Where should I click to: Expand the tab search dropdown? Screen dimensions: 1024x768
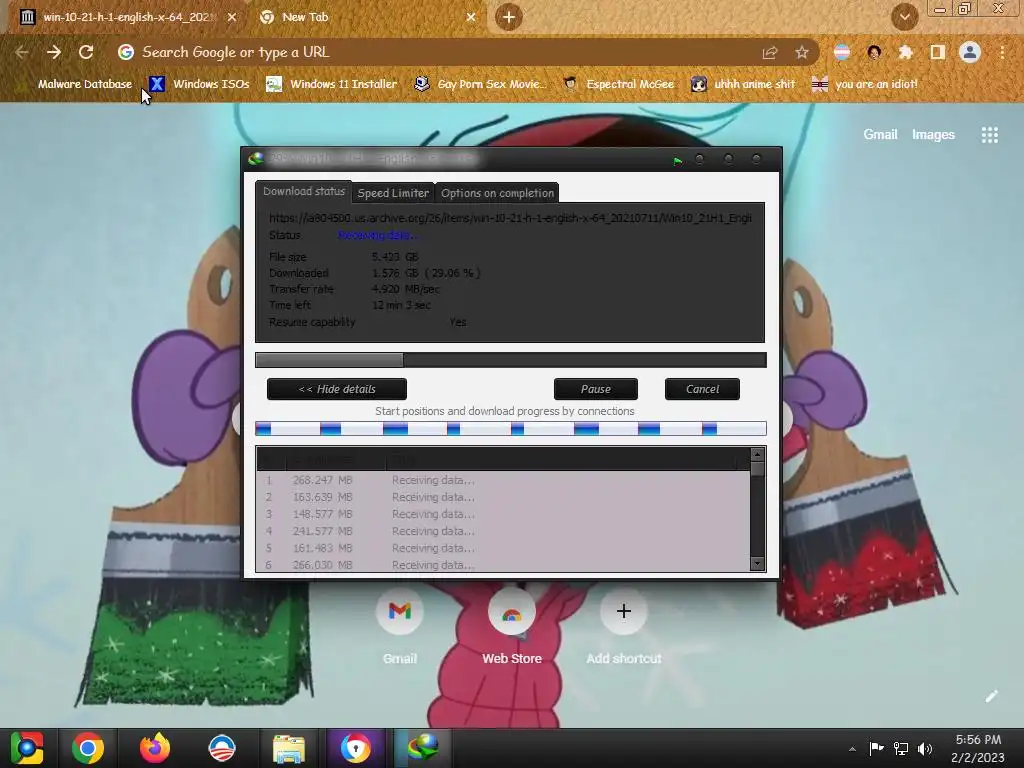click(904, 17)
